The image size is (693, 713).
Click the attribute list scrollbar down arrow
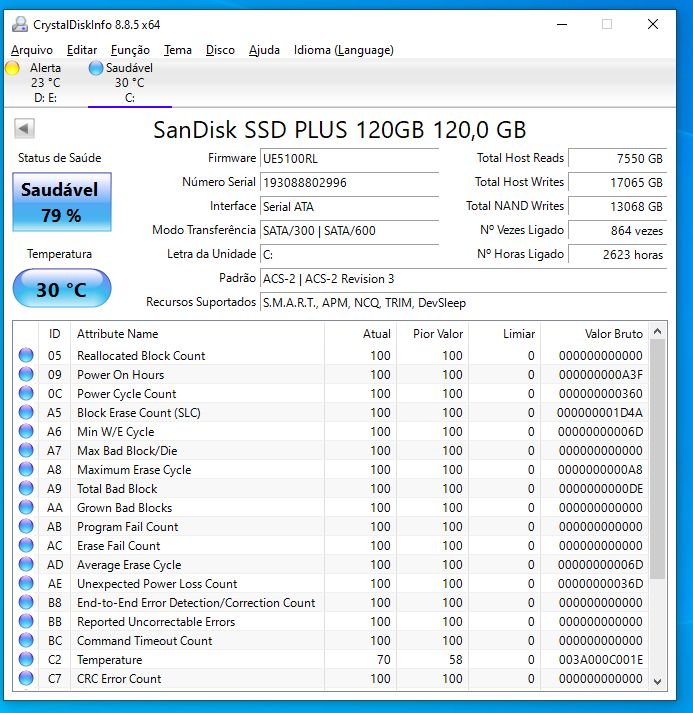[658, 681]
